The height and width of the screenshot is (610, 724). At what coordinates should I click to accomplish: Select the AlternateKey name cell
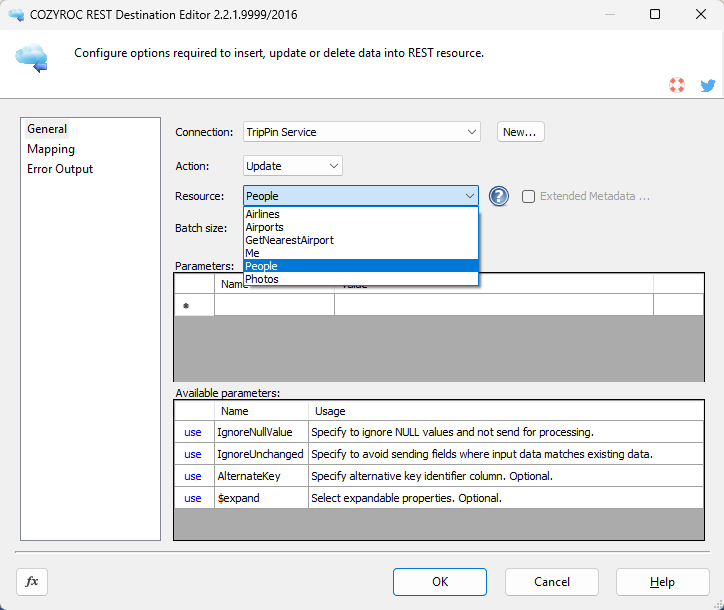[261, 476]
